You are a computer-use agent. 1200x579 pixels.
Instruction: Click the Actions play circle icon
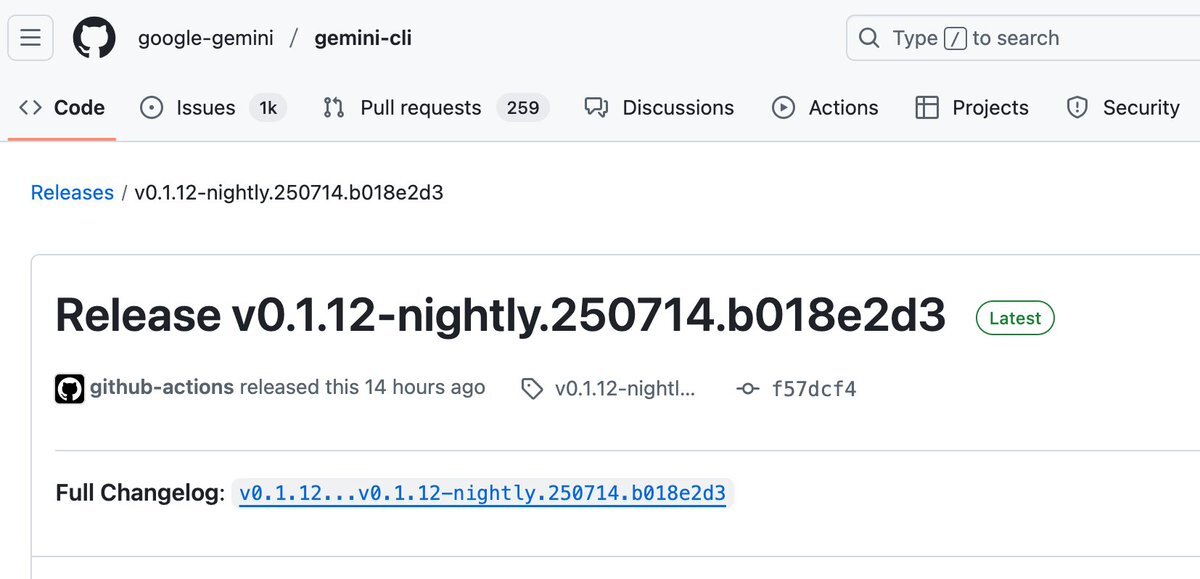point(784,108)
